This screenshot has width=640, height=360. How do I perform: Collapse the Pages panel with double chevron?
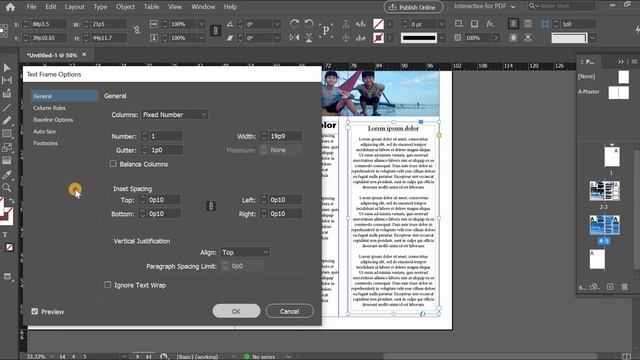621,62
